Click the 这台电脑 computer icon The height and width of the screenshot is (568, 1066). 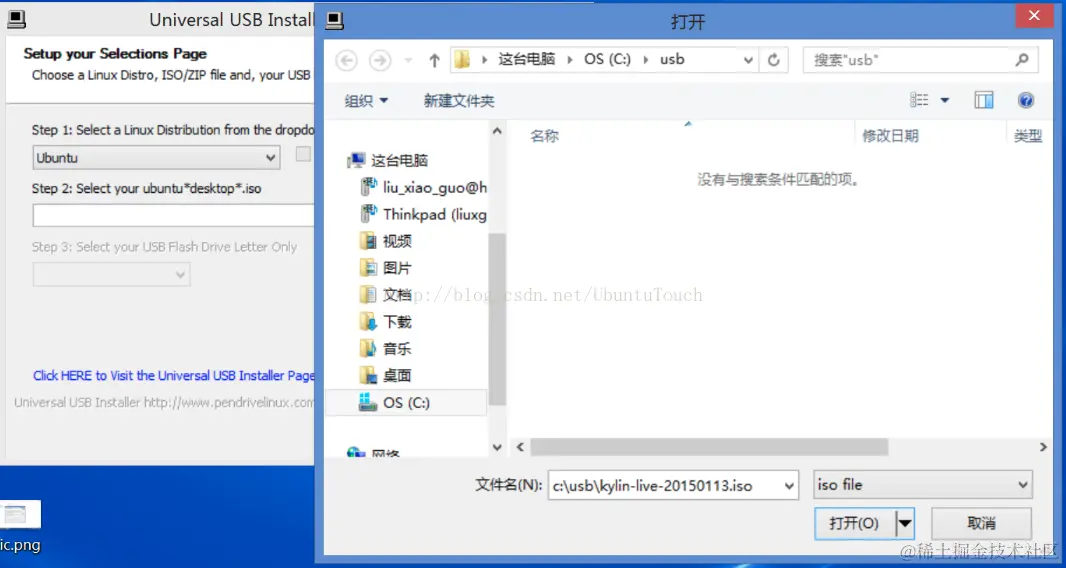tap(356, 161)
